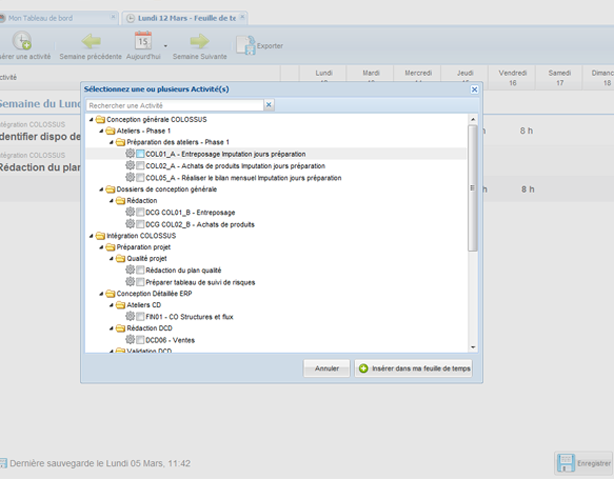Click scrollbar down arrow in dialog

(x=473, y=347)
